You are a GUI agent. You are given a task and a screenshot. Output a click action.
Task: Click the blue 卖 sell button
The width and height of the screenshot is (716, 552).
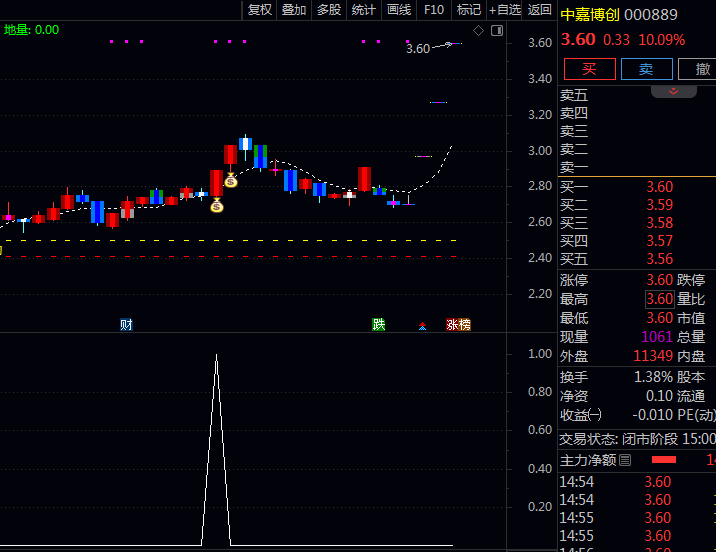click(647, 69)
